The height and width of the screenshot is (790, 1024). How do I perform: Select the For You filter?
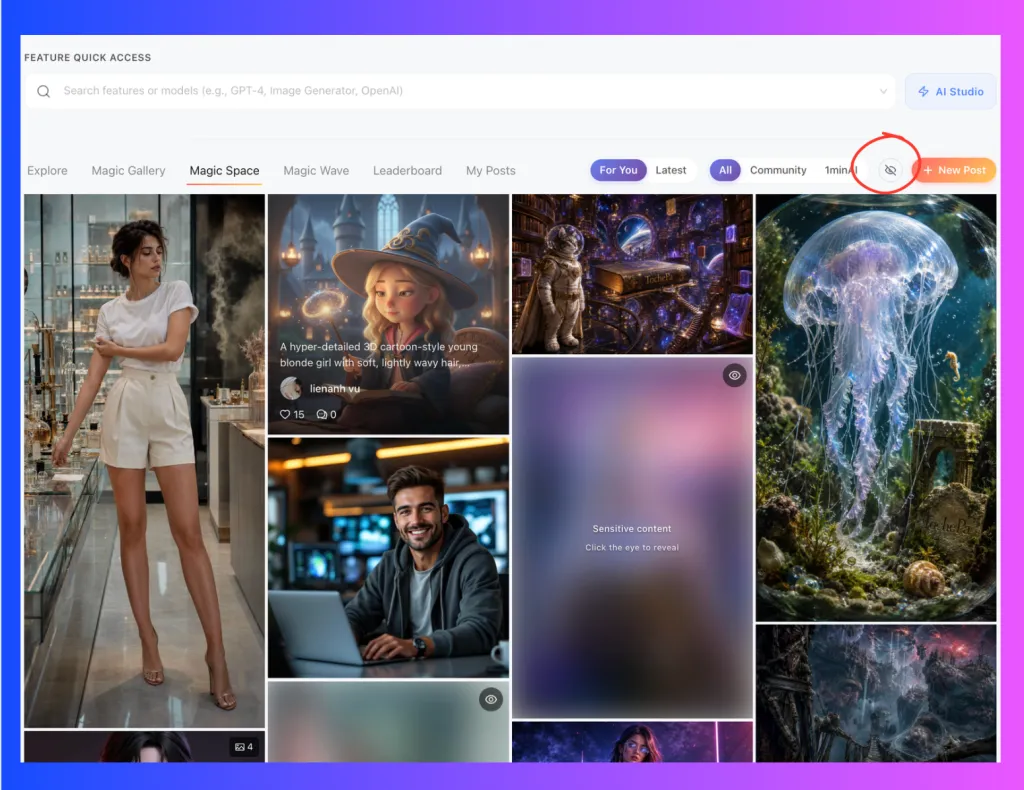618,170
